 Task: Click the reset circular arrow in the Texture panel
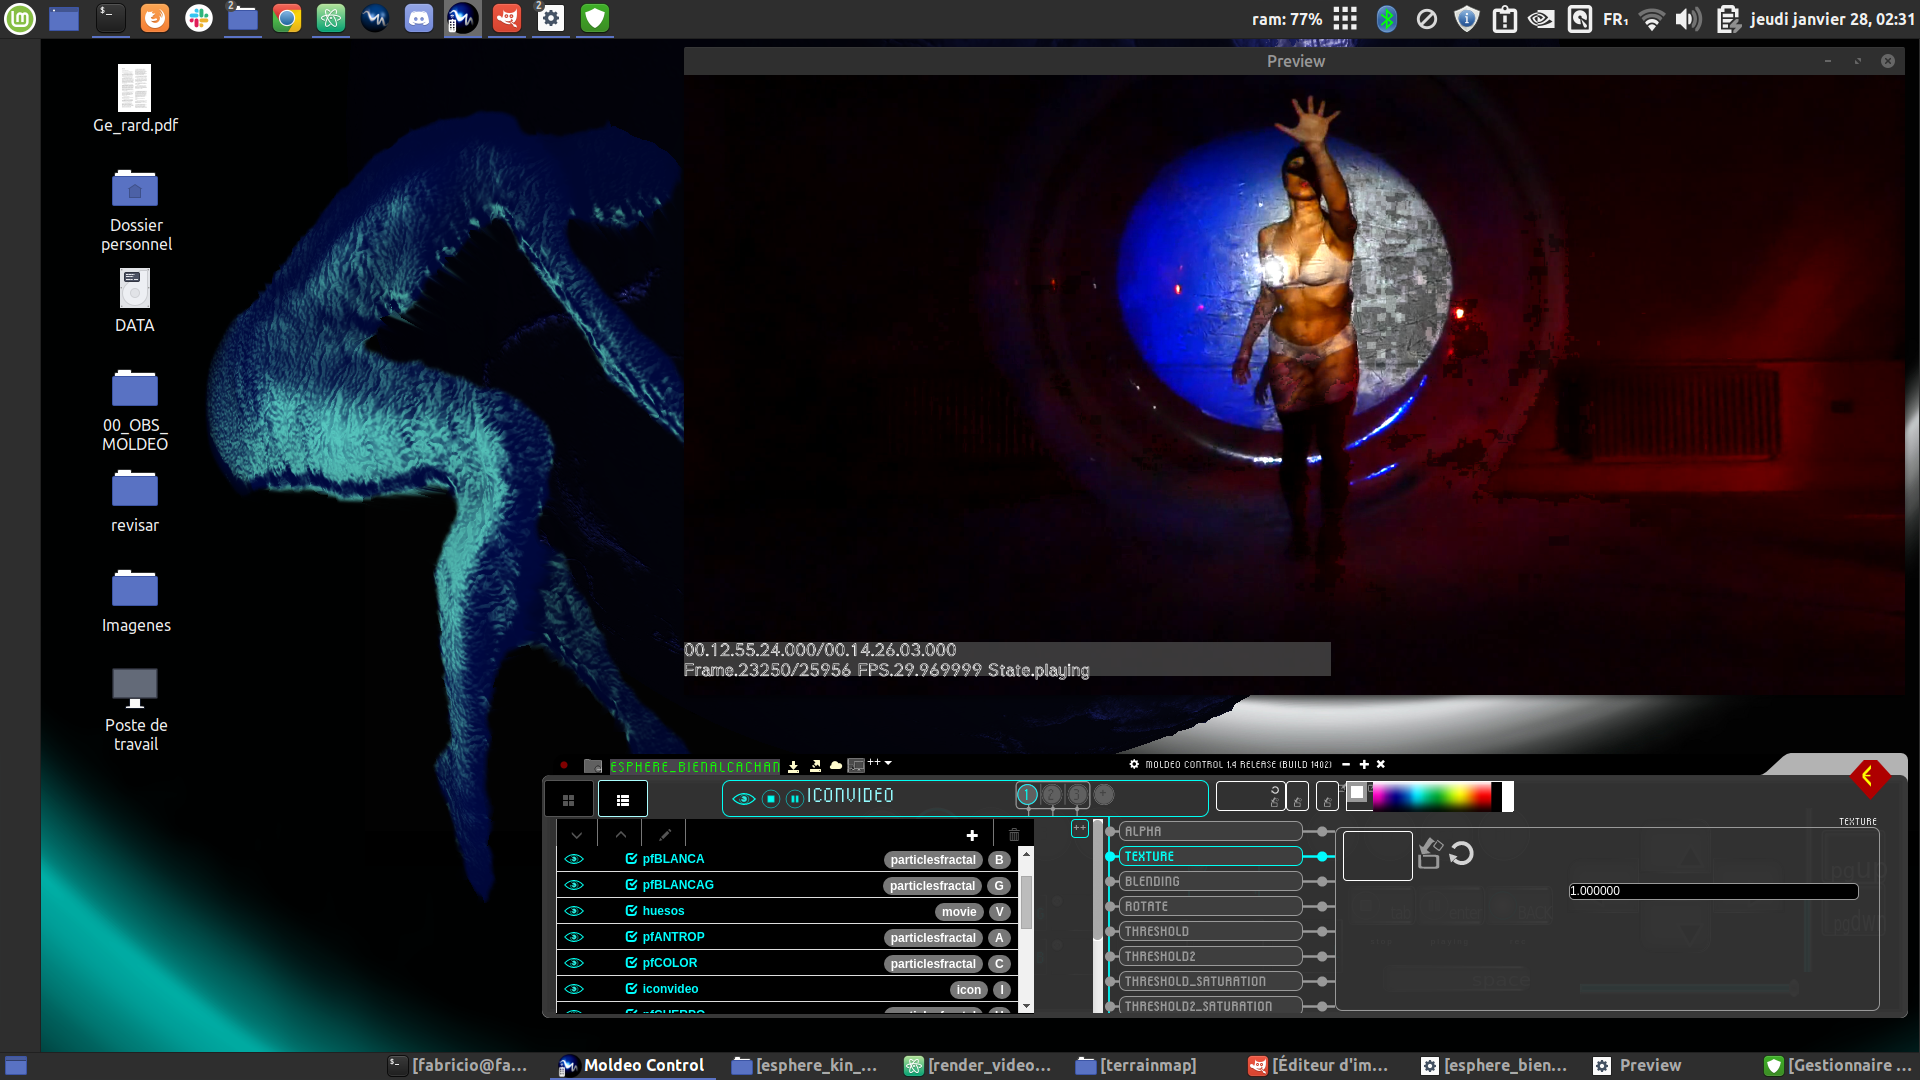pos(1461,853)
